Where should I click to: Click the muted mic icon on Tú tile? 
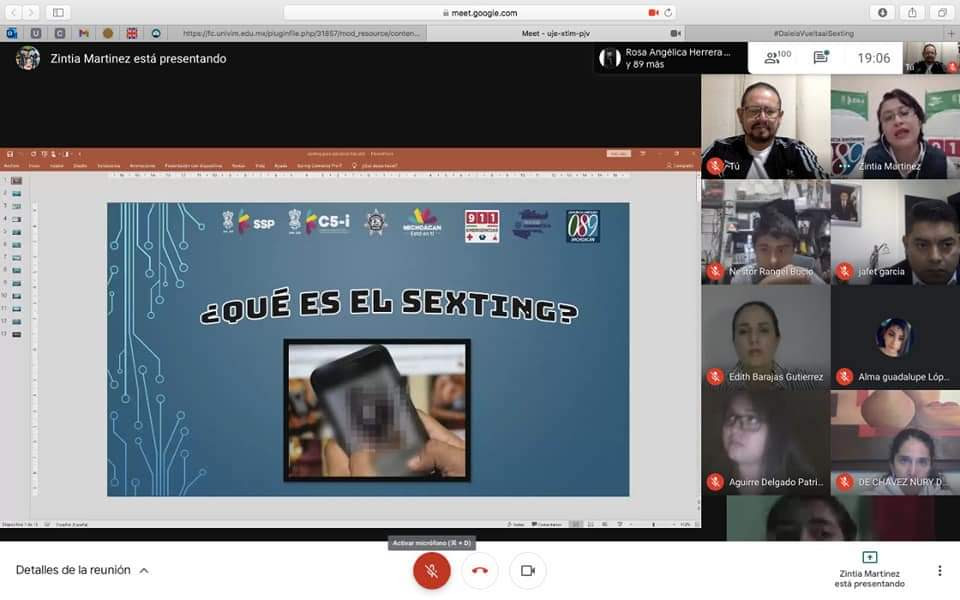[714, 165]
